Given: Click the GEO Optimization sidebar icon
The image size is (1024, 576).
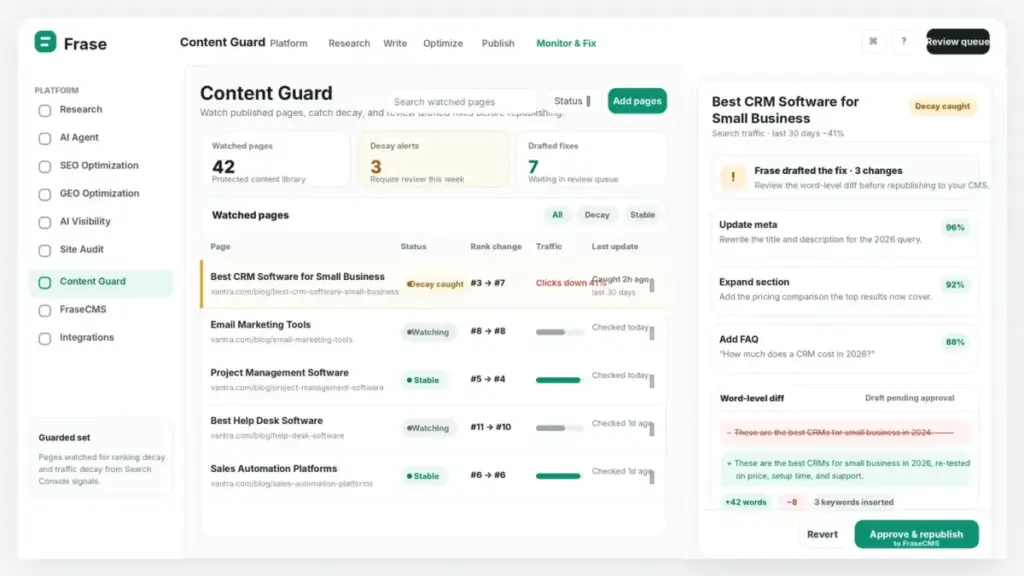Looking at the screenshot, I should tap(44, 195).
